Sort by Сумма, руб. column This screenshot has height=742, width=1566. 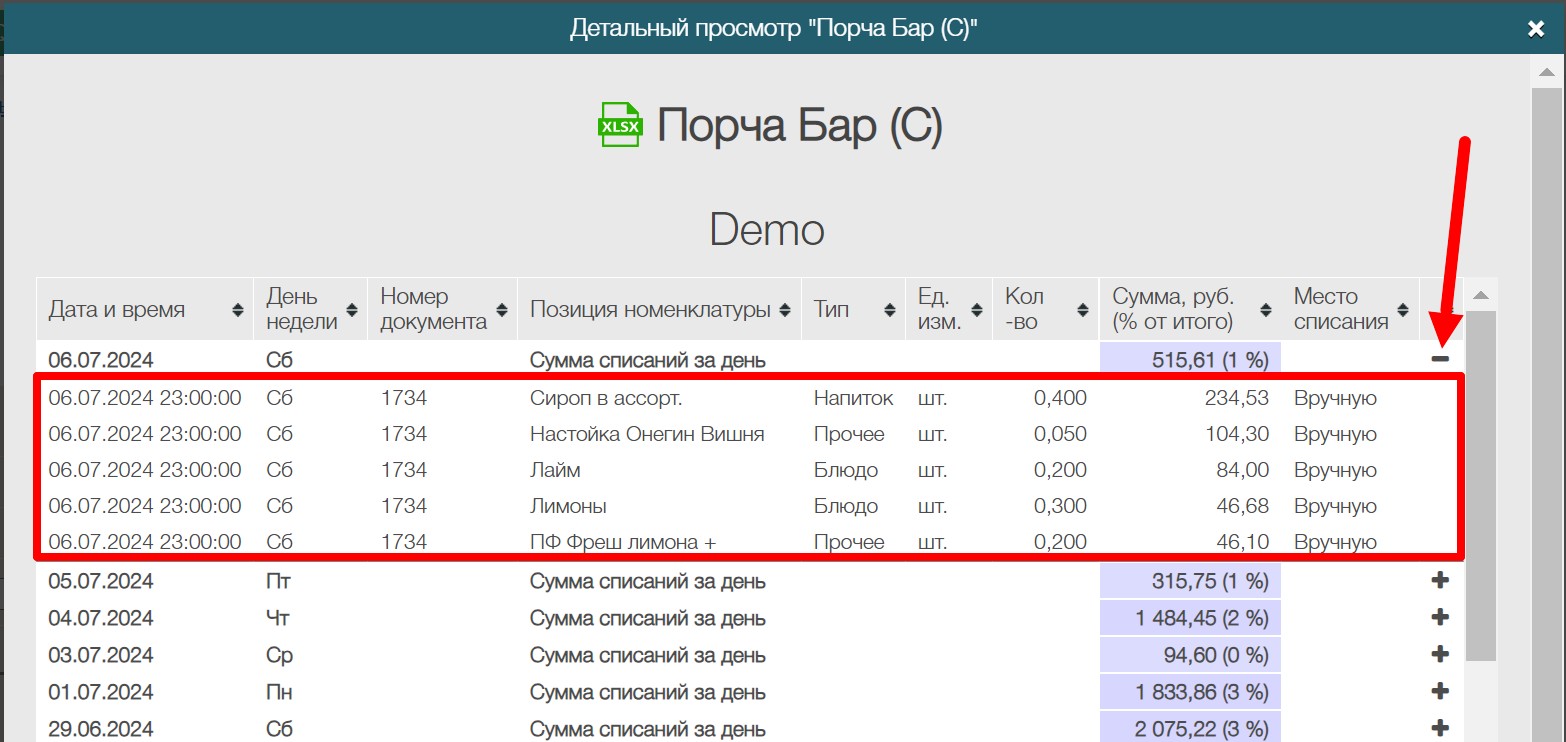pos(1264,310)
